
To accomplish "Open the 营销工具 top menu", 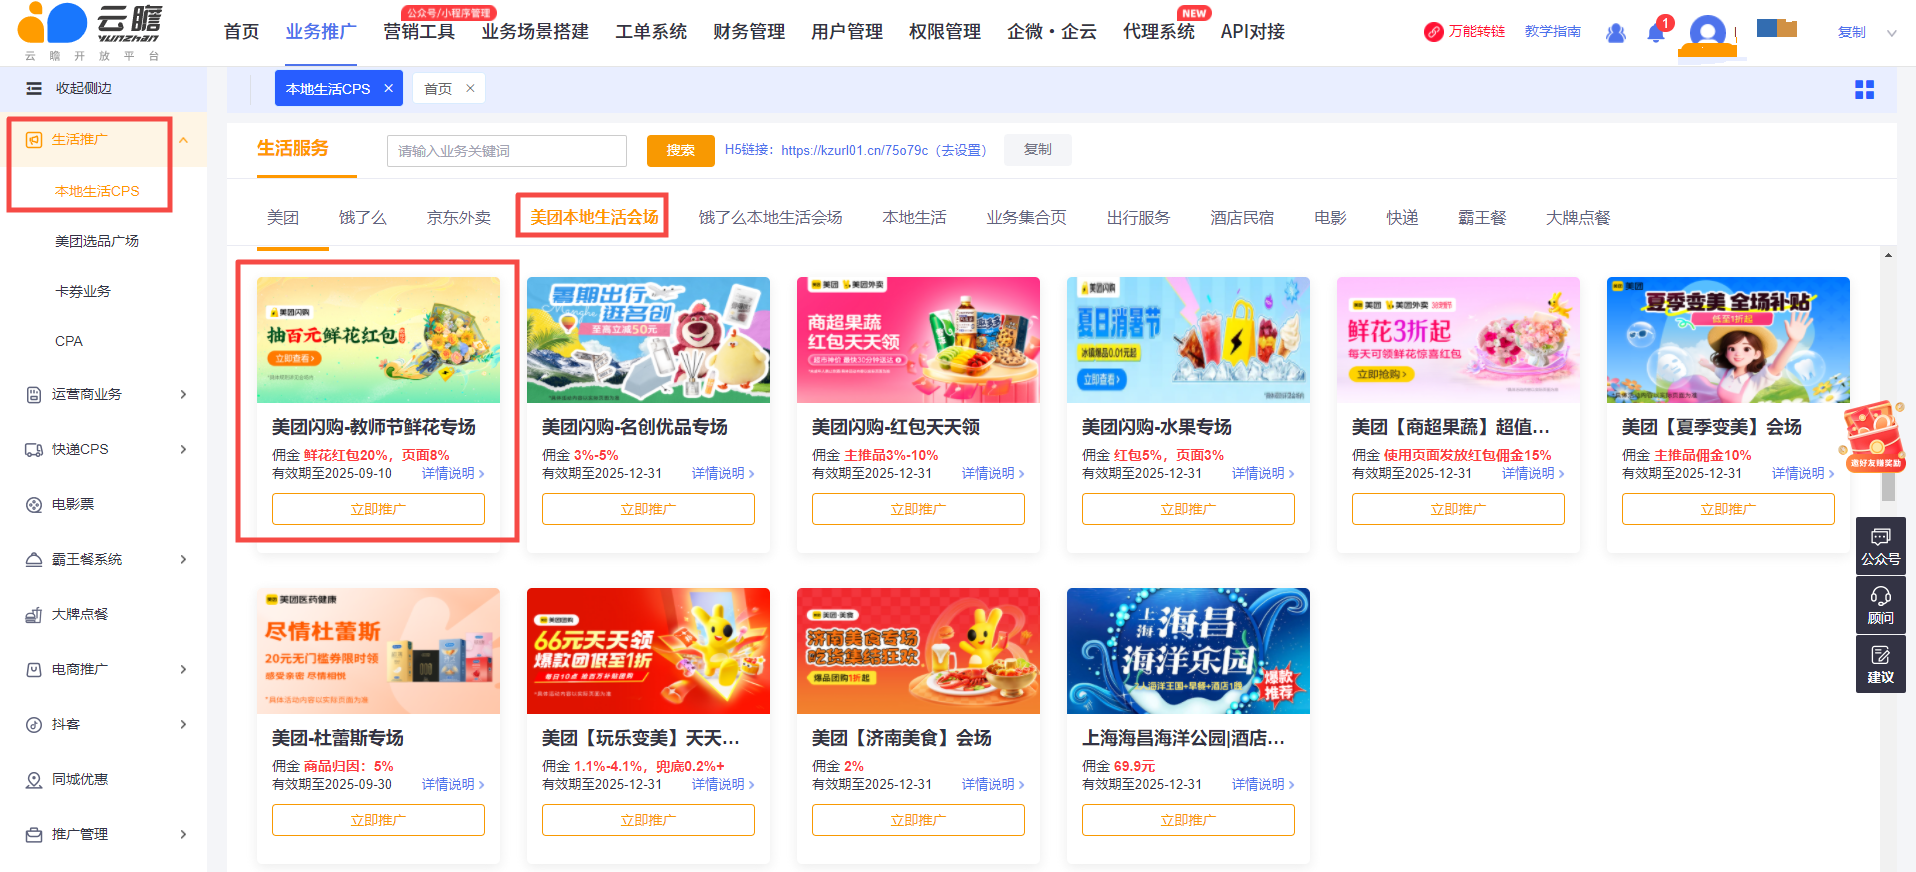I will click(419, 32).
